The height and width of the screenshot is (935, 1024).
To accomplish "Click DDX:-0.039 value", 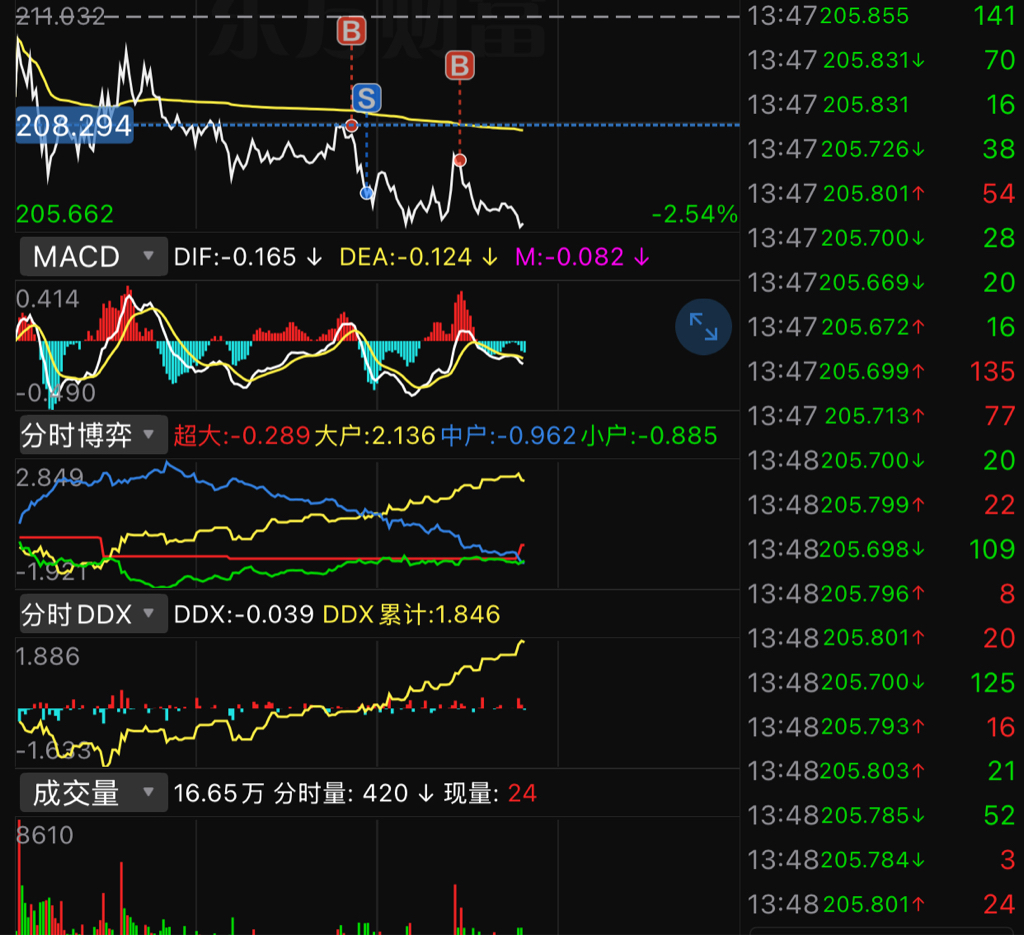I will tap(244, 614).
